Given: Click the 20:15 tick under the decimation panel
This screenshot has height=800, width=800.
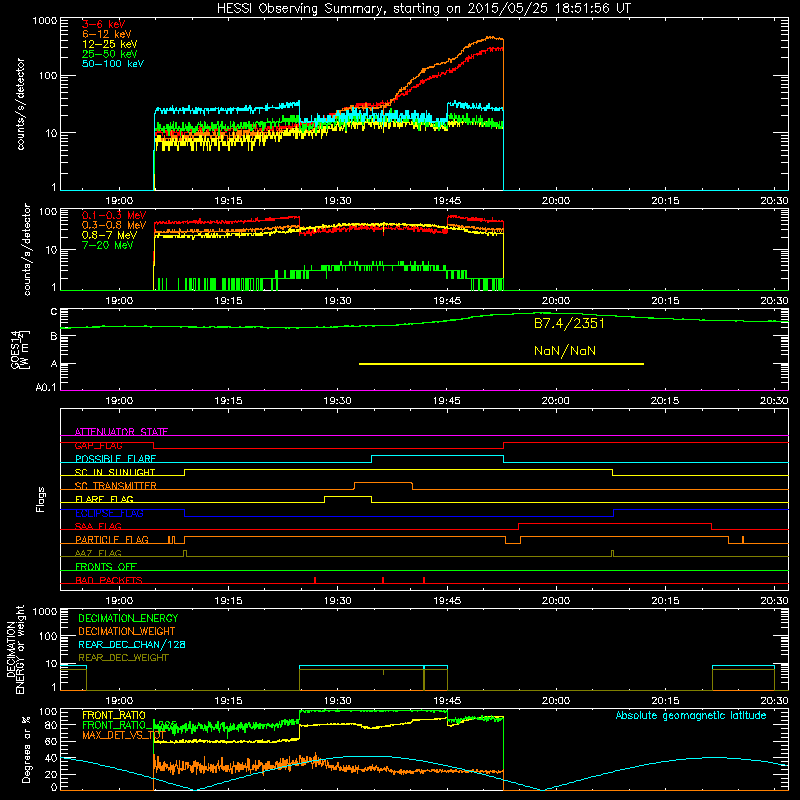Looking at the screenshot, I should click(665, 701).
